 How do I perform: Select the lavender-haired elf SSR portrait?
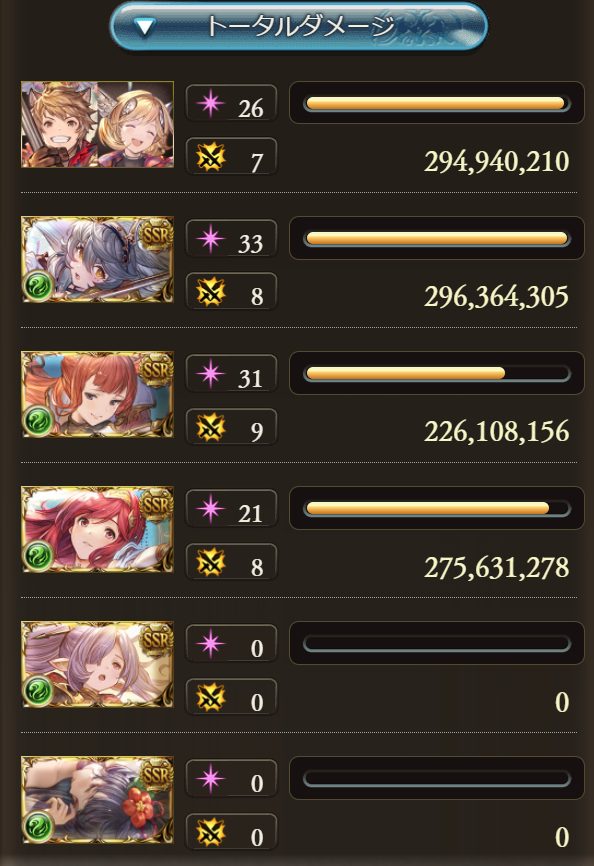tap(97, 664)
